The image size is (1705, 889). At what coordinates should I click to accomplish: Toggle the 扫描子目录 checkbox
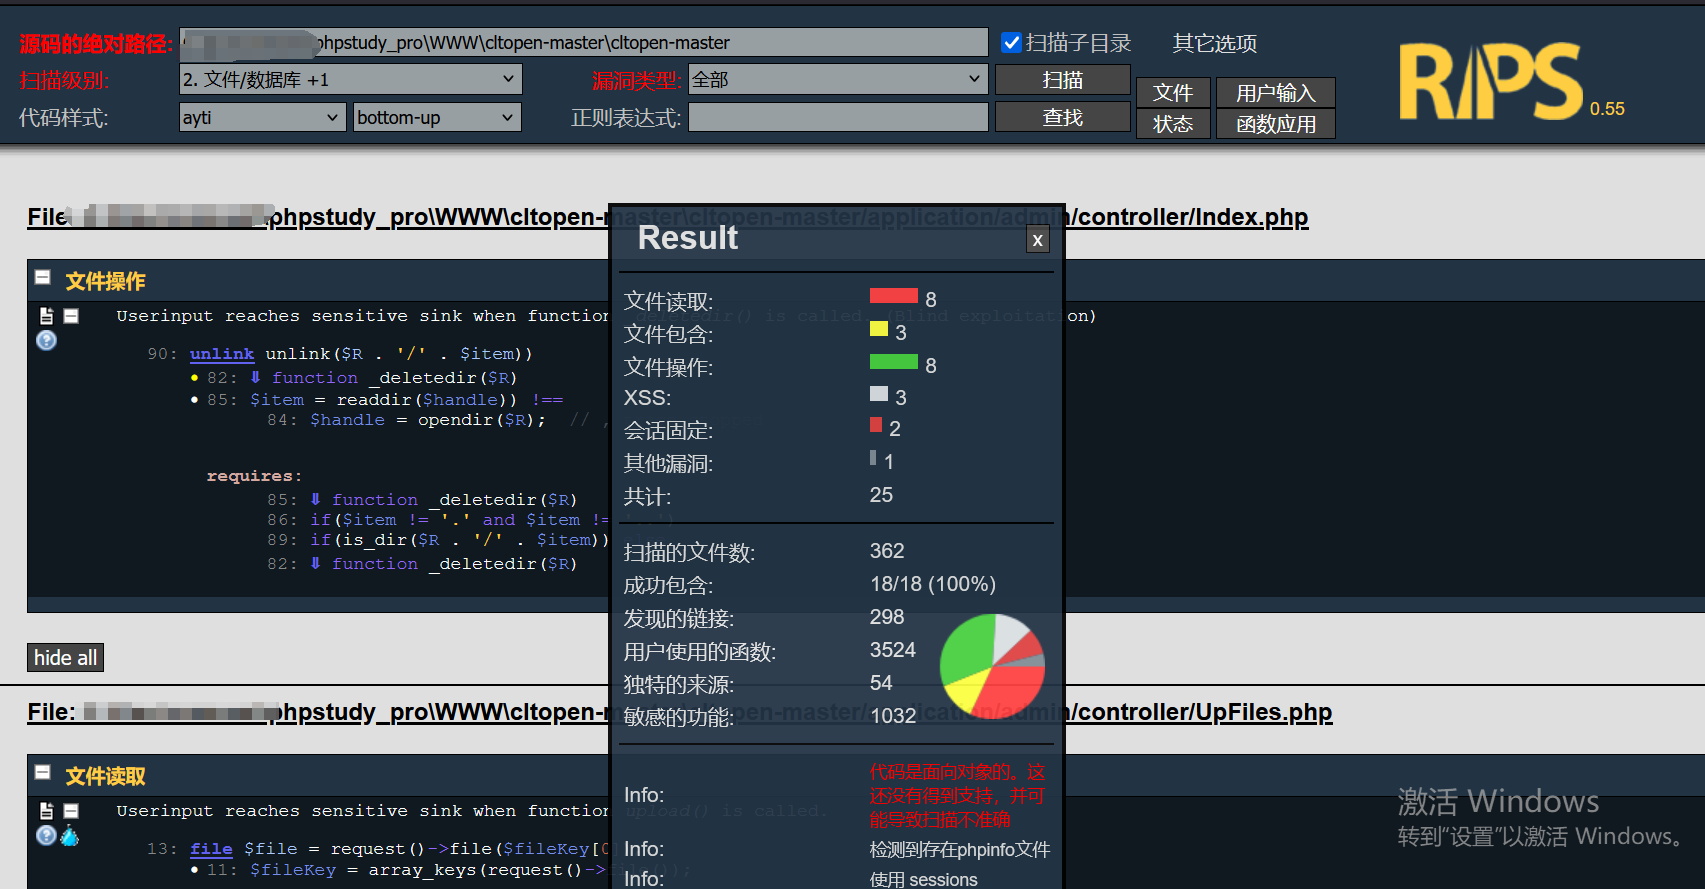pyautogui.click(x=1011, y=43)
